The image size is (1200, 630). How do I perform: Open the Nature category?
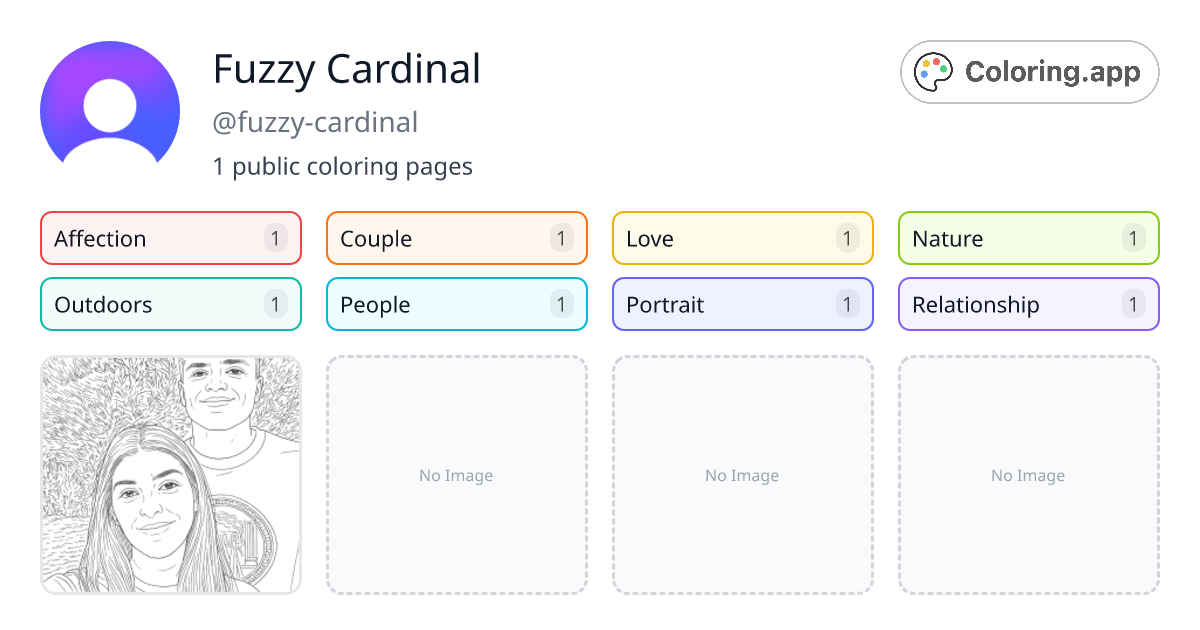1028,238
